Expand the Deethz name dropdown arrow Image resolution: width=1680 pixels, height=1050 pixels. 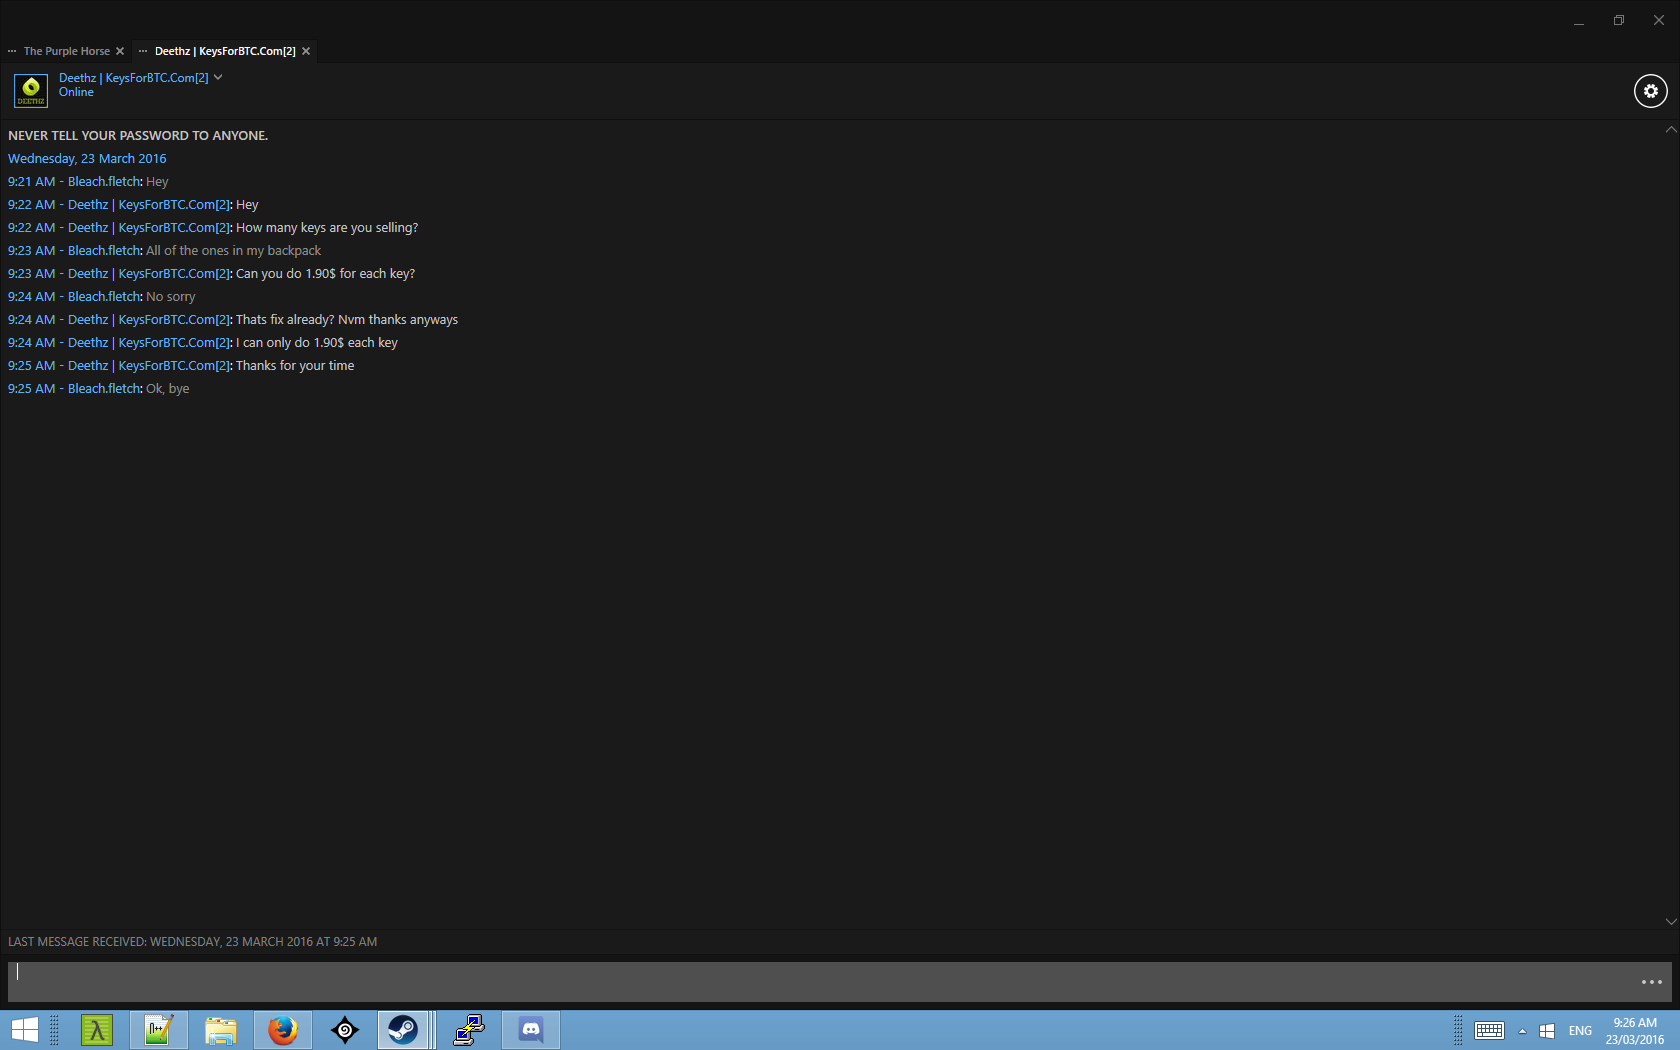pos(218,77)
